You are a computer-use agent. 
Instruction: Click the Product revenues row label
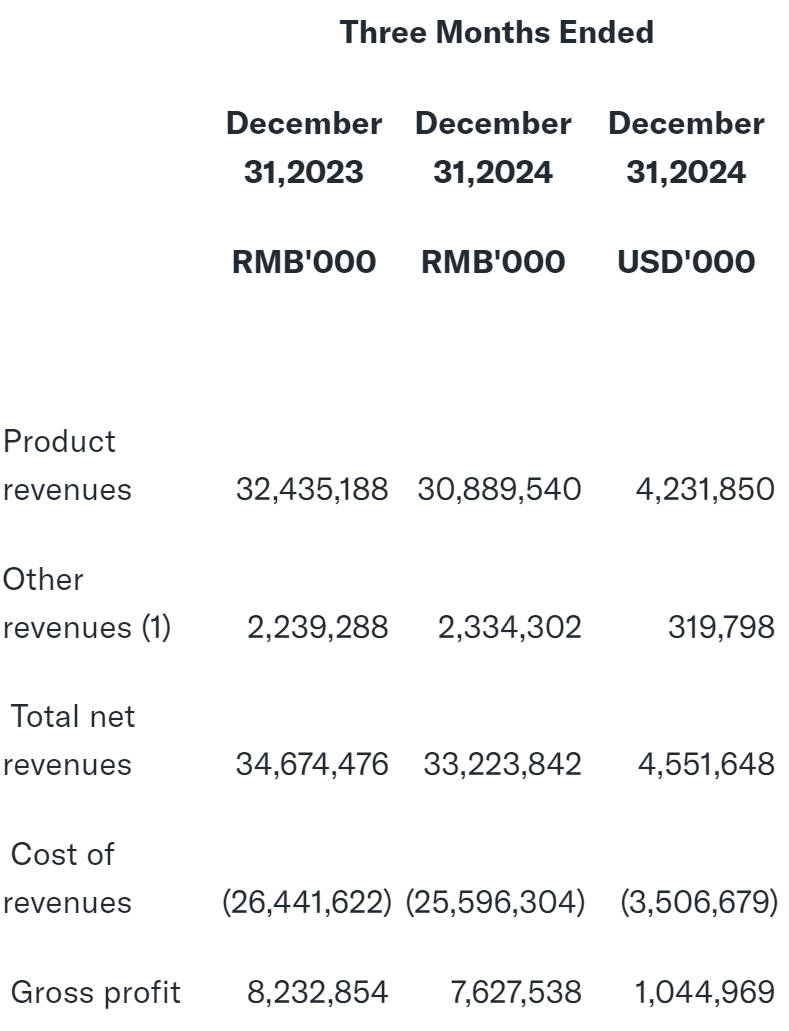[x=66, y=465]
